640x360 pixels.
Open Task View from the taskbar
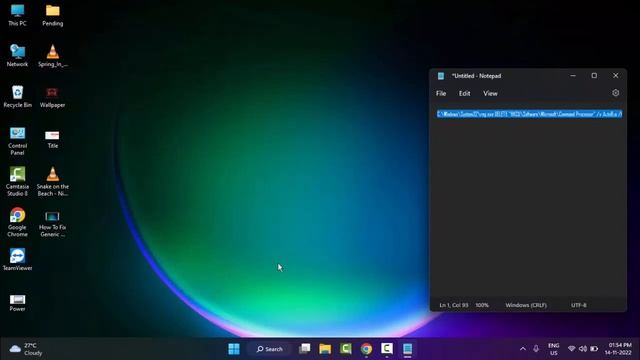pos(304,349)
